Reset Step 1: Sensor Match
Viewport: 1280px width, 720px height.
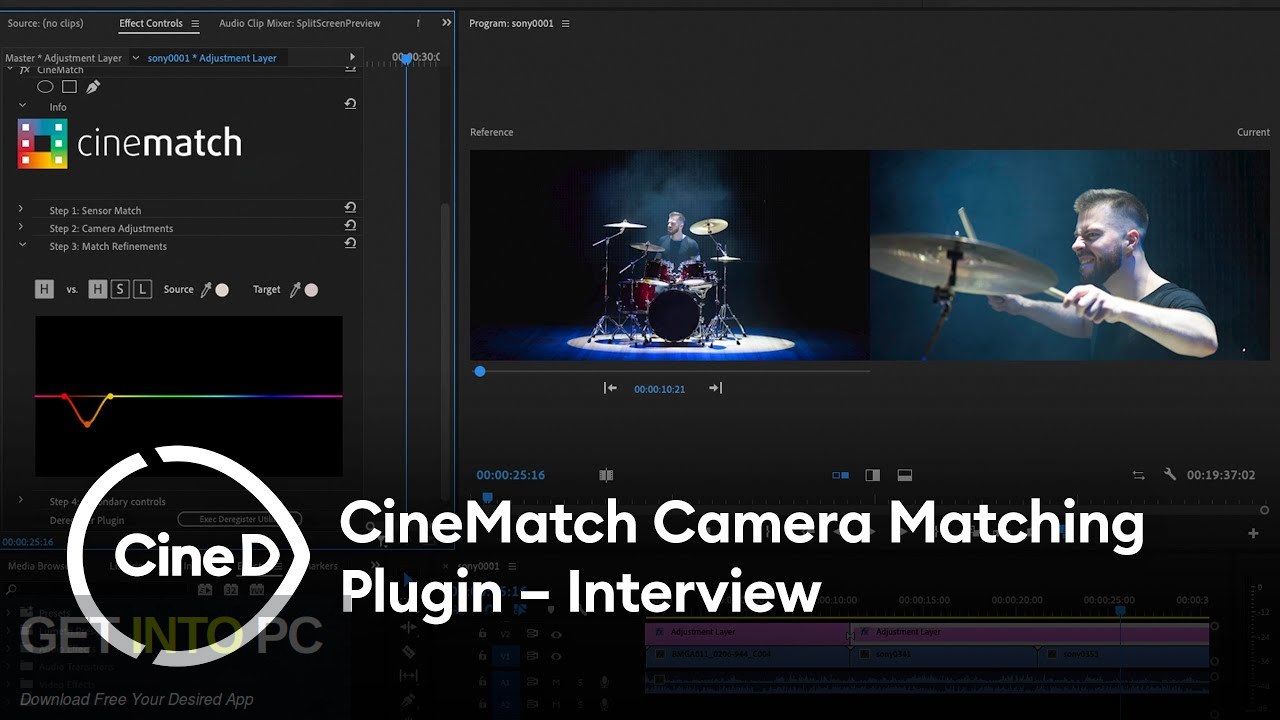350,207
